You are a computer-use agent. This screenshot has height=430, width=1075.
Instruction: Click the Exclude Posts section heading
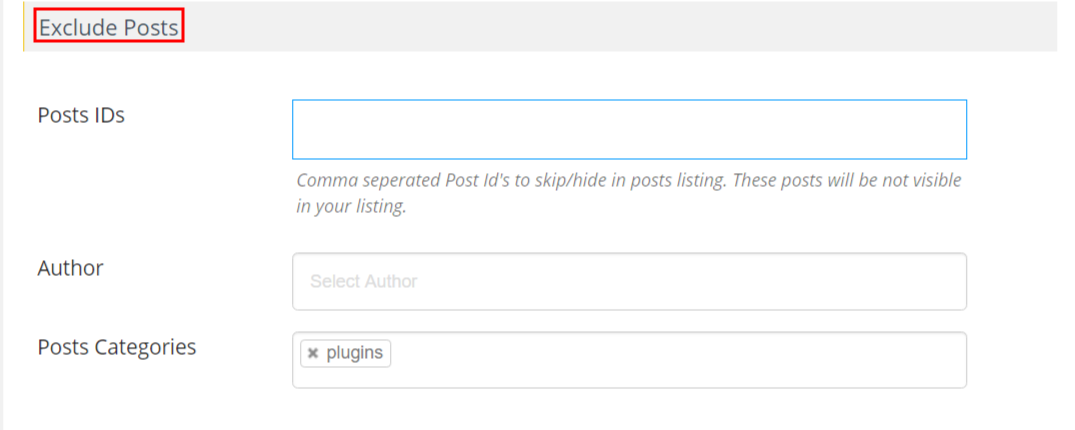109,28
